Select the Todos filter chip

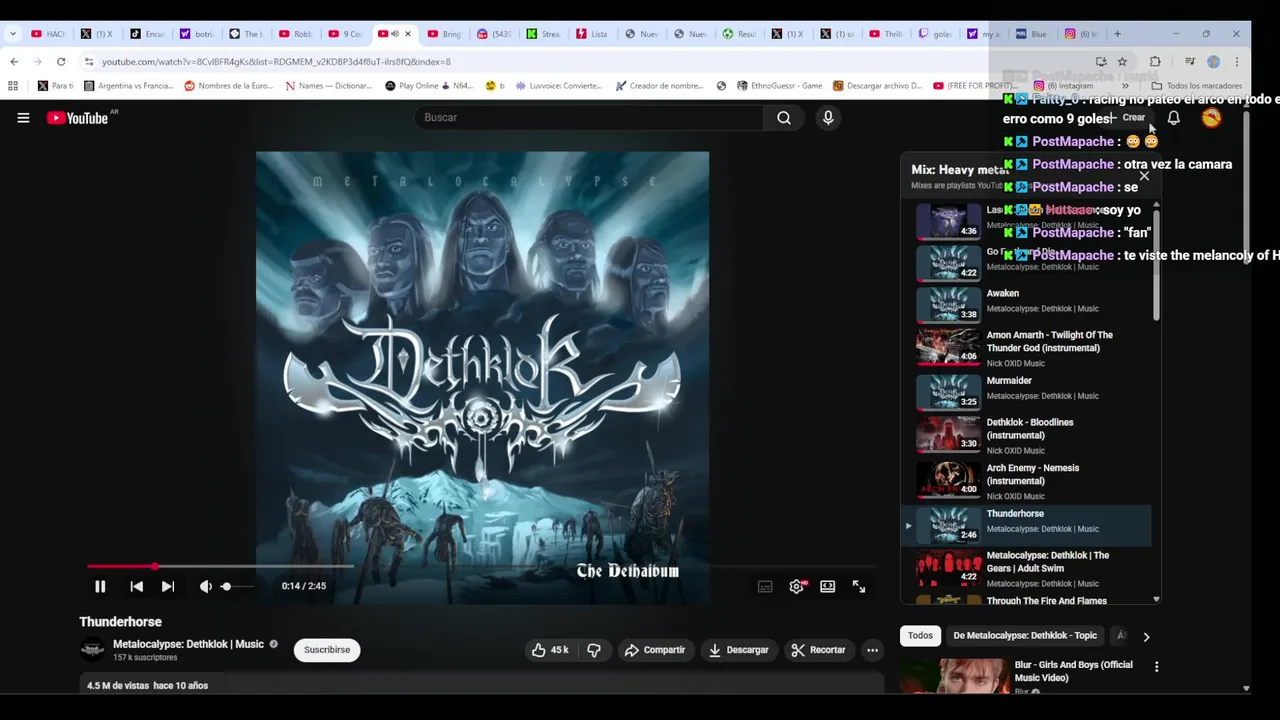[x=921, y=636]
